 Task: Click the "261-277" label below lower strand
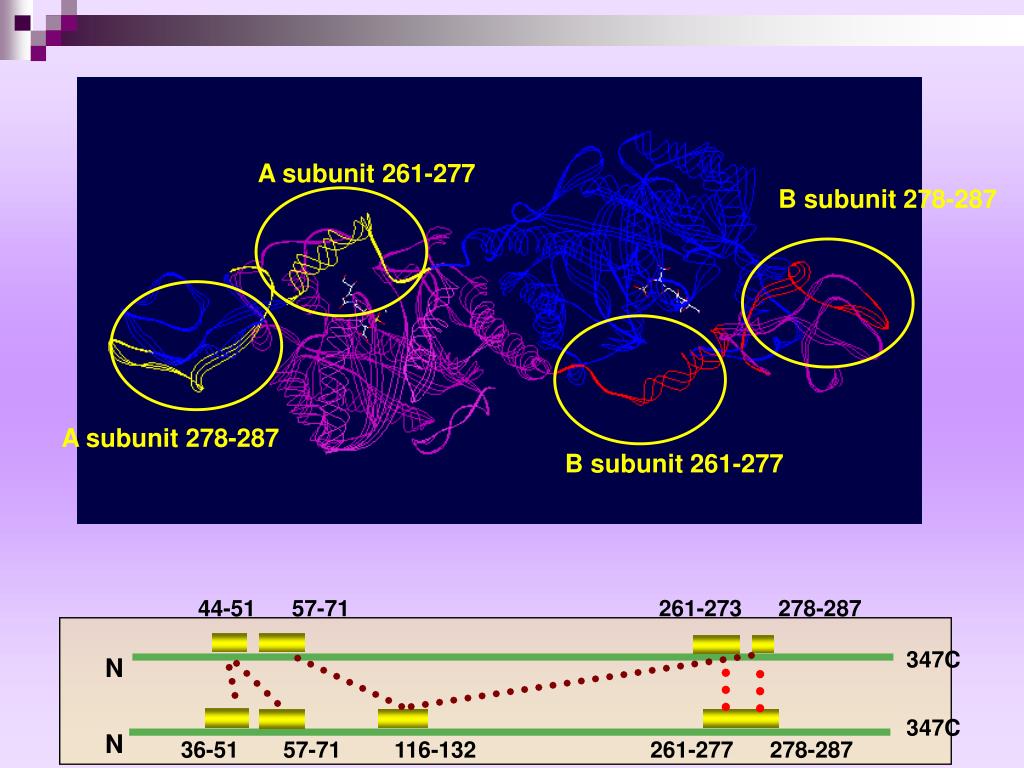(x=692, y=750)
